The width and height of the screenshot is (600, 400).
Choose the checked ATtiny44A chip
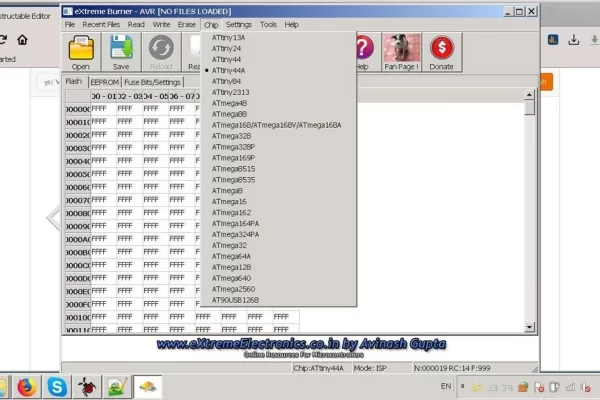click(x=278, y=70)
